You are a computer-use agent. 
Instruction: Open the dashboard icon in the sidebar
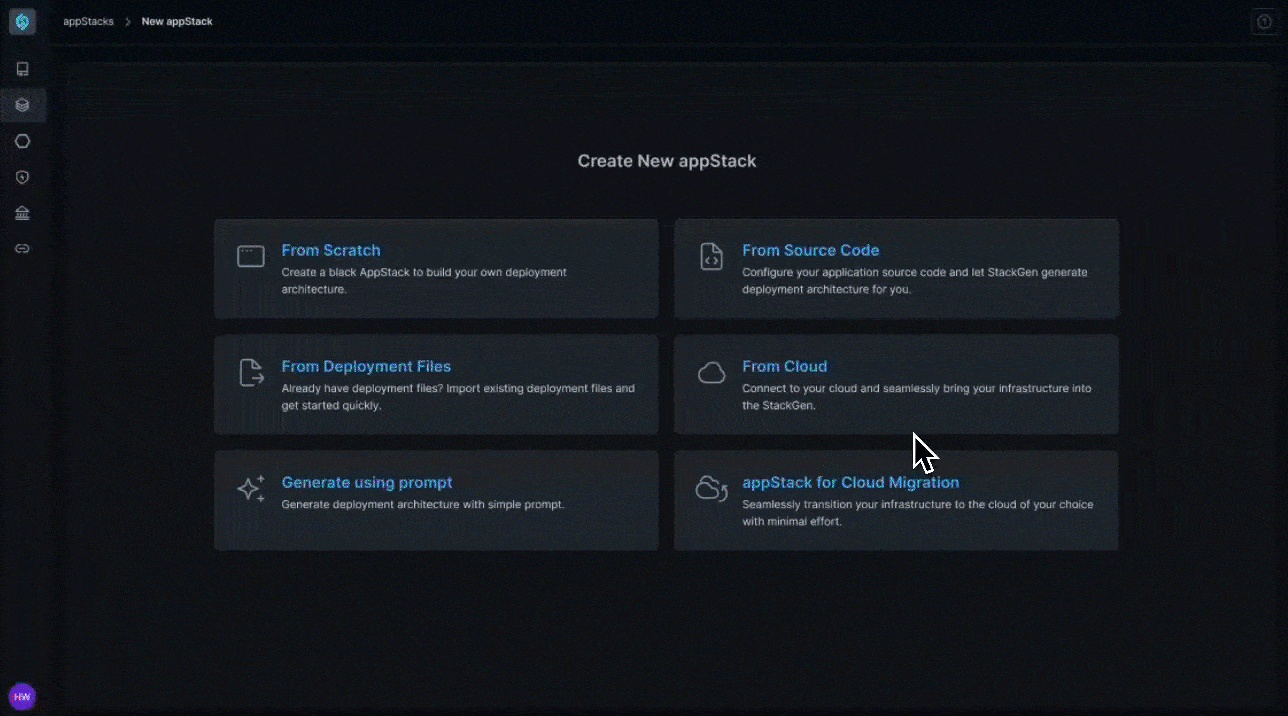[22, 69]
